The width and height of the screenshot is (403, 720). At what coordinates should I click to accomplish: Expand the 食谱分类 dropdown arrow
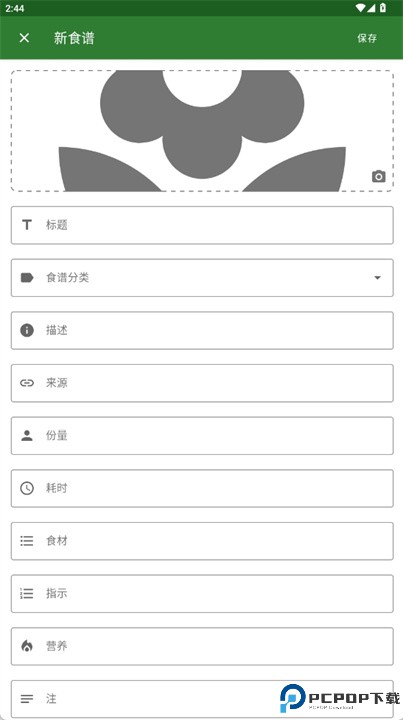377,278
